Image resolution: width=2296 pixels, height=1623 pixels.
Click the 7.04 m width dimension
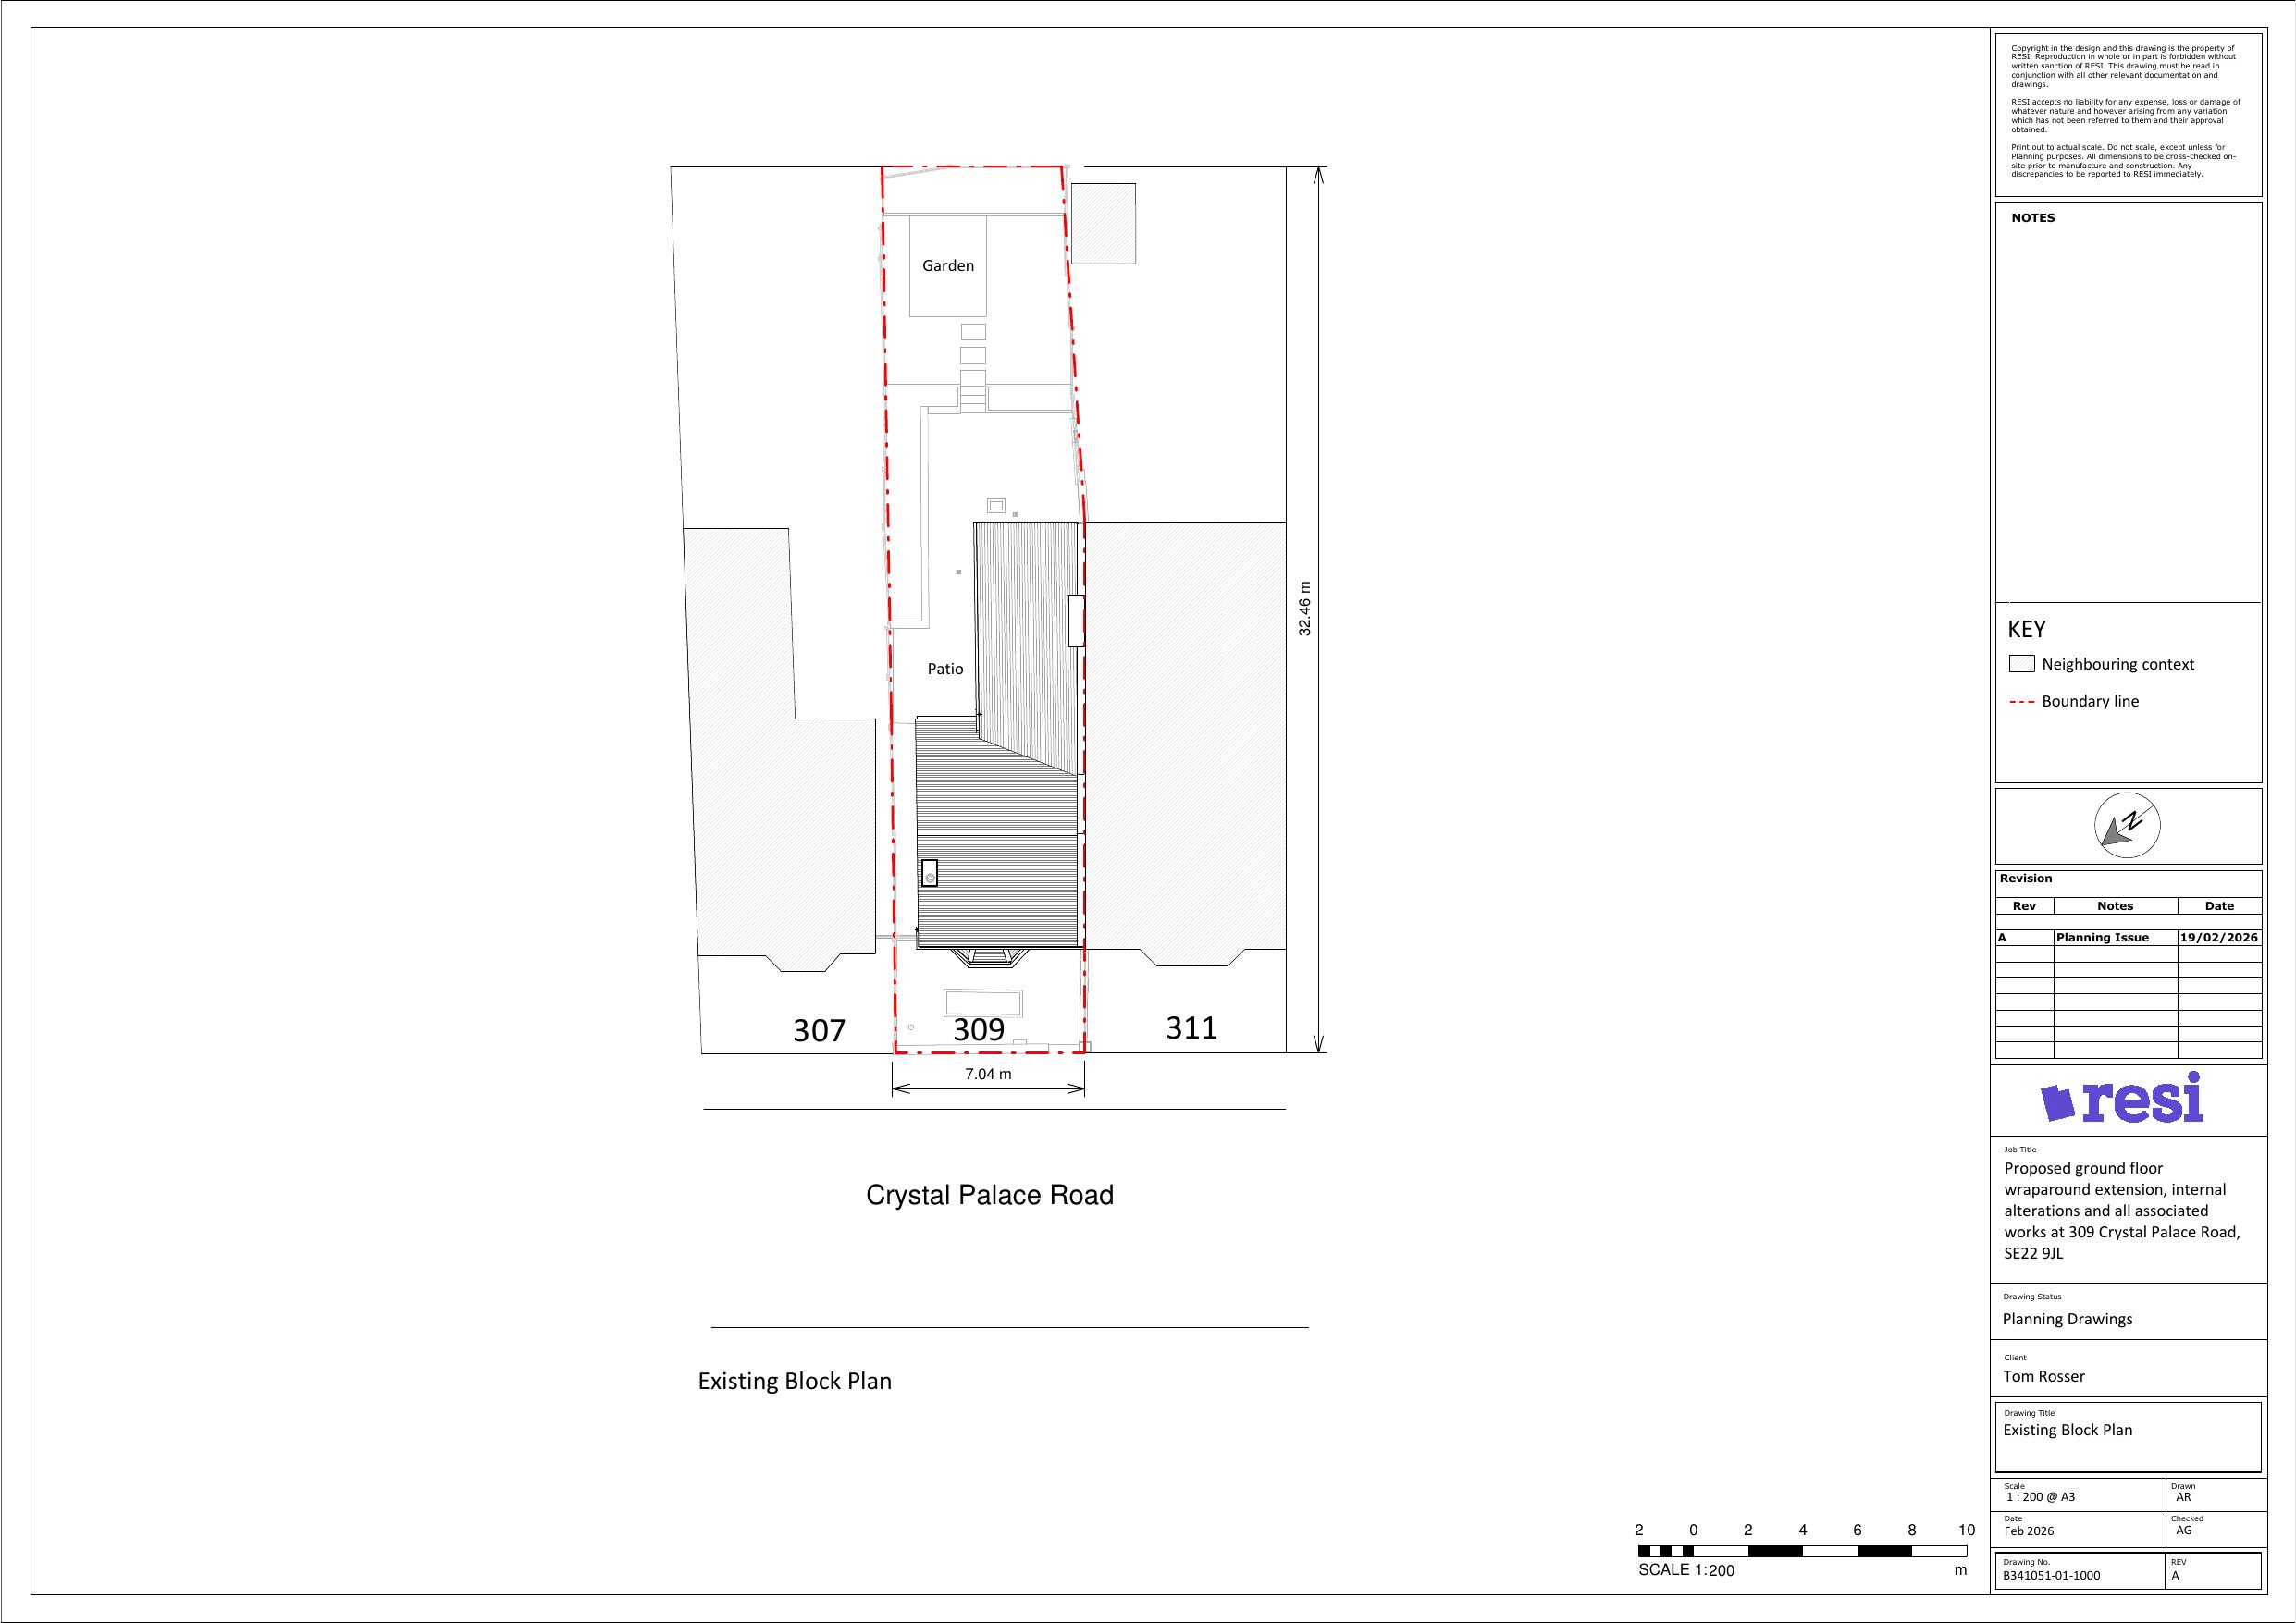tap(988, 1074)
